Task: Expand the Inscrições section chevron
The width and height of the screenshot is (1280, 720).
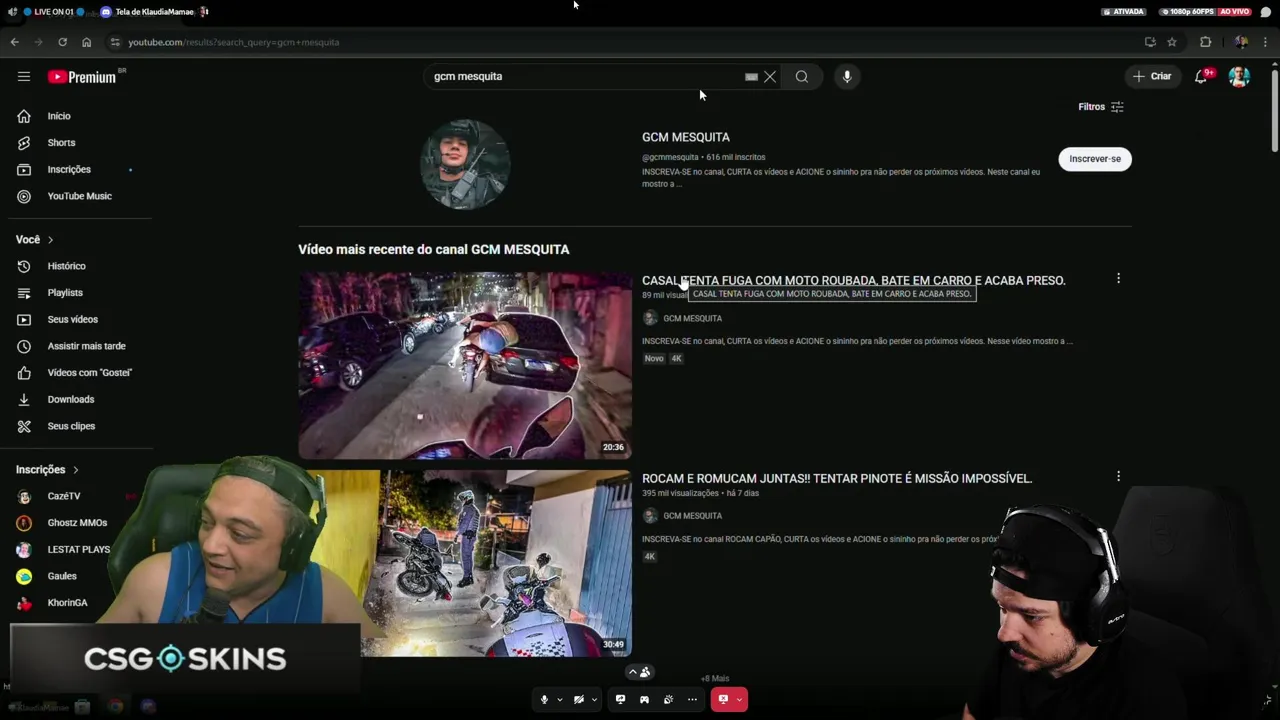Action: click(75, 470)
